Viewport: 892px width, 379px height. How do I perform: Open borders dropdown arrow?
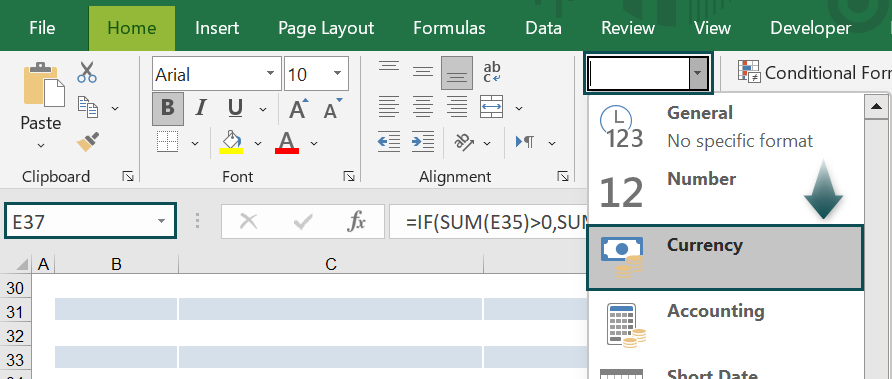pos(195,143)
